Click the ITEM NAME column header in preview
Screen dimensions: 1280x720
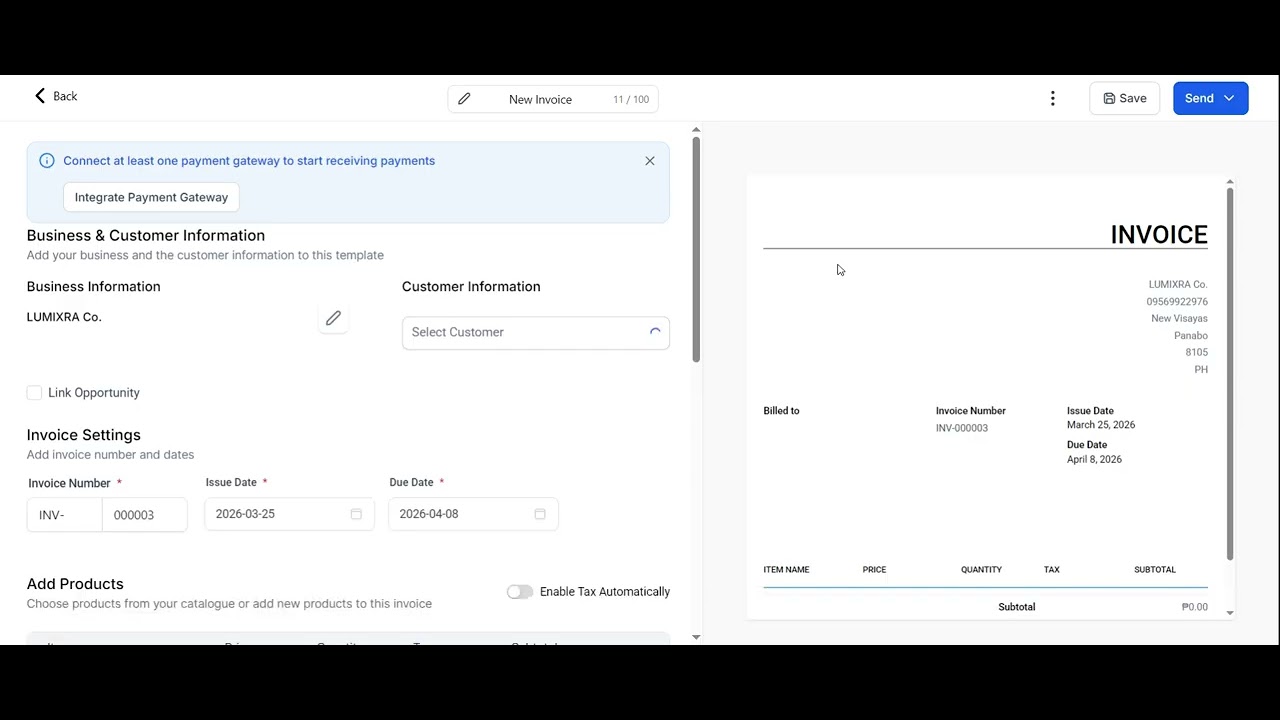pyautogui.click(x=786, y=570)
